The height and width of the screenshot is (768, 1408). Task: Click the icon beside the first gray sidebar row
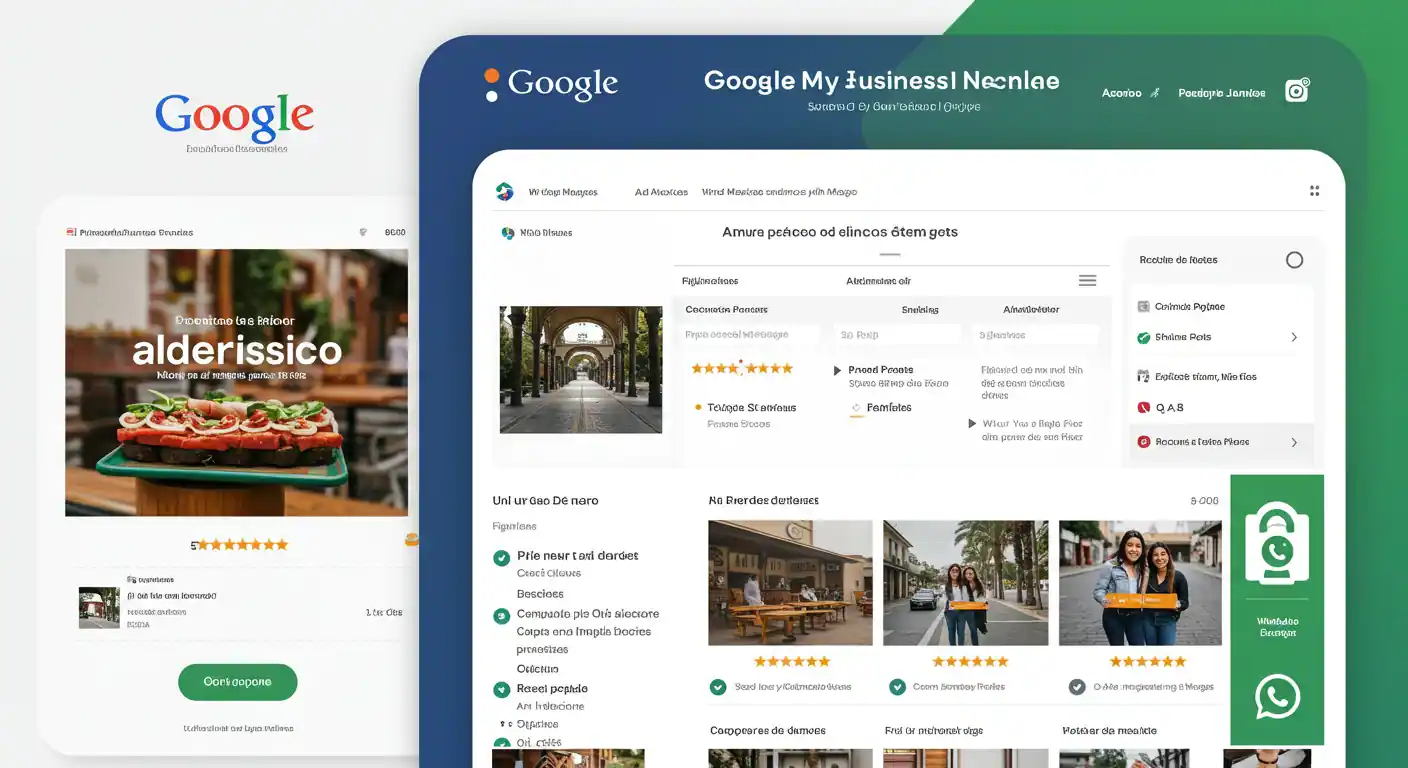point(1143,307)
